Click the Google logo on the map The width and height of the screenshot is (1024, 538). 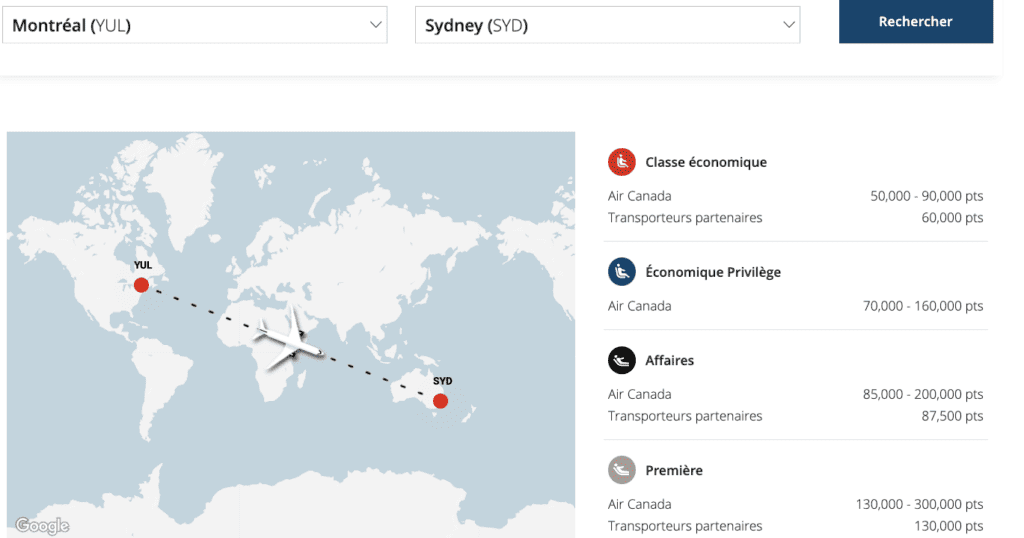tap(42, 525)
